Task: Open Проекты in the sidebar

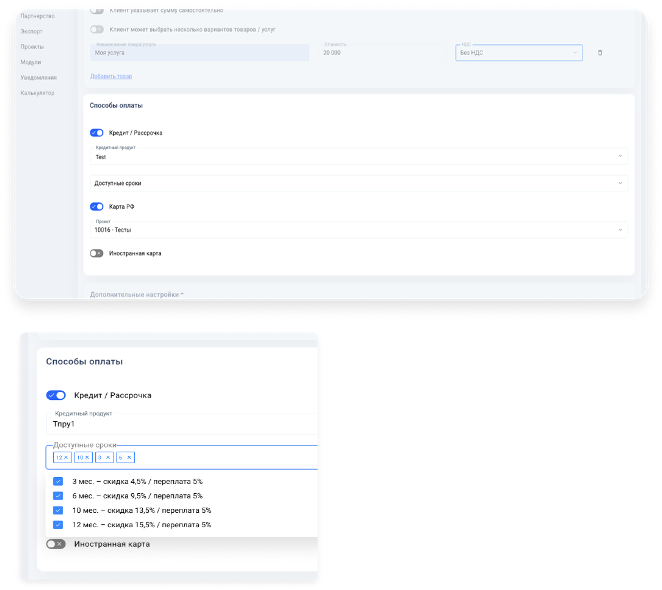Action: [x=32, y=46]
